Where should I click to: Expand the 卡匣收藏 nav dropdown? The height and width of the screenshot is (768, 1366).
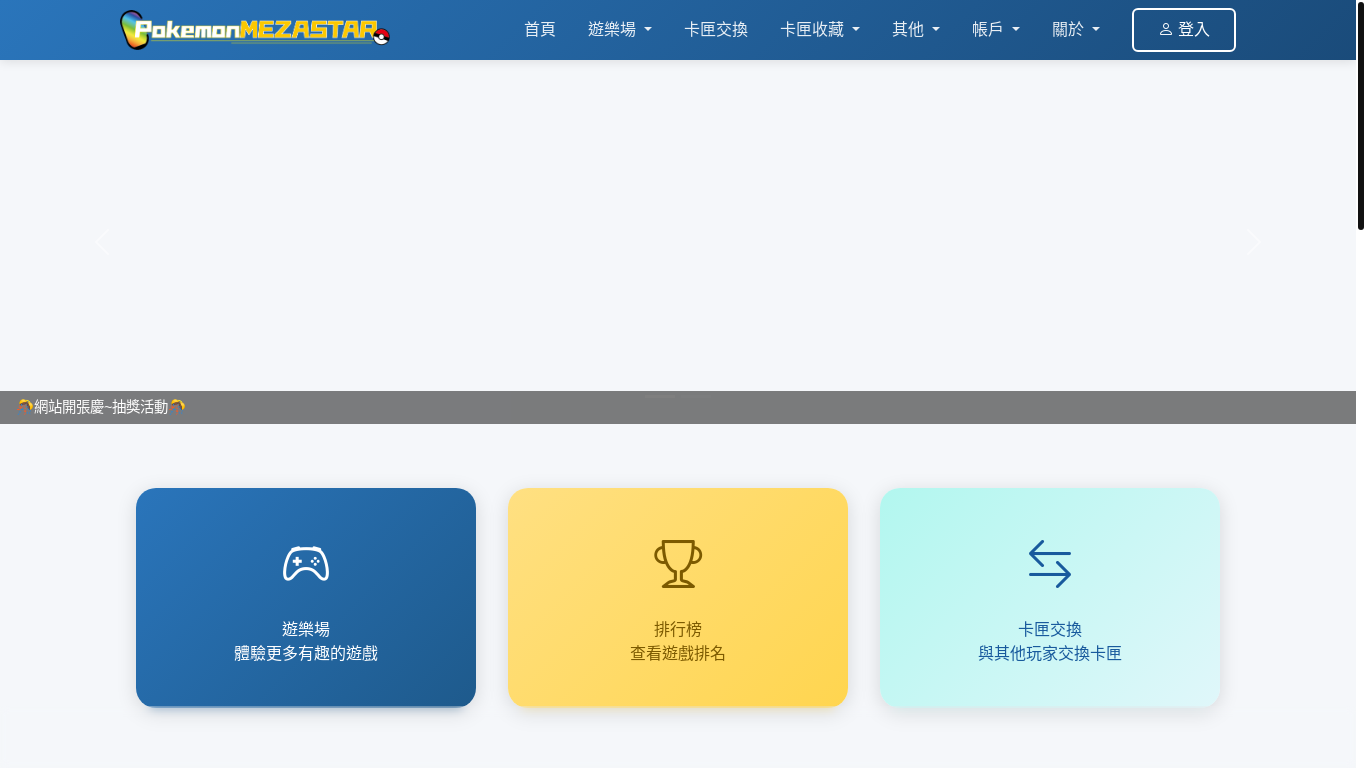(x=820, y=30)
